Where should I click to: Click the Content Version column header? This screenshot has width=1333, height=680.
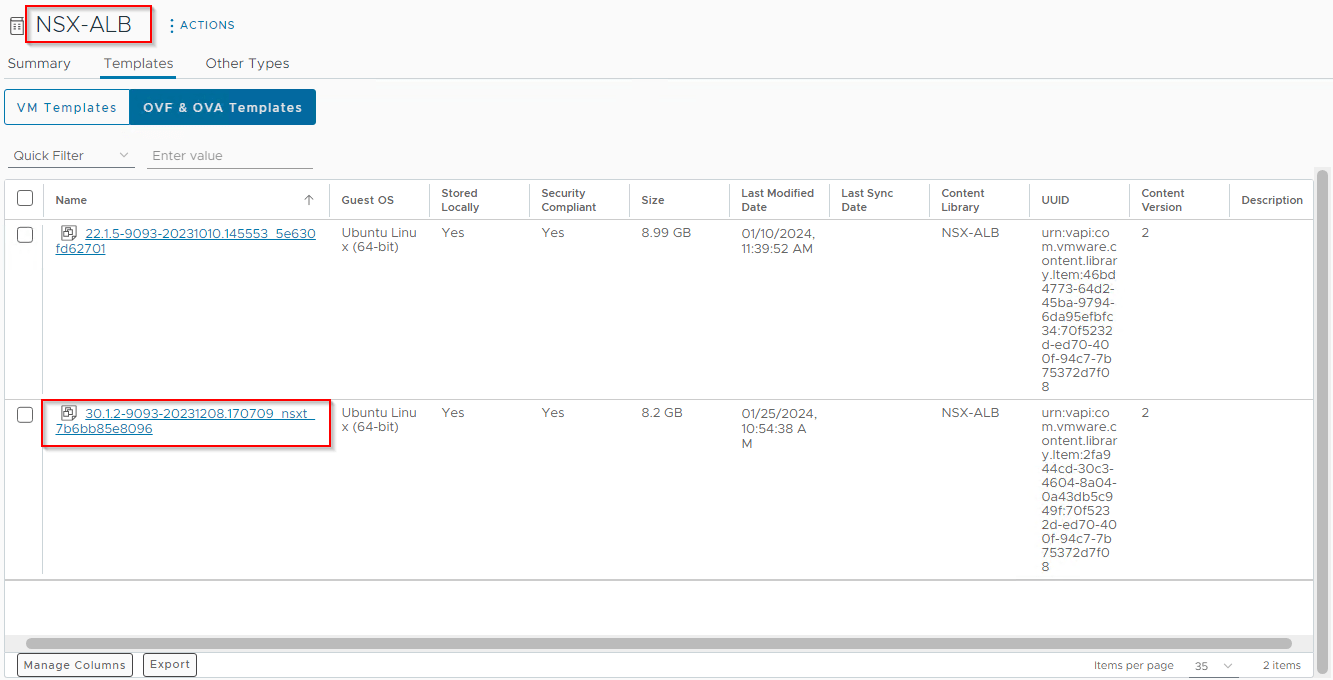click(x=1163, y=200)
